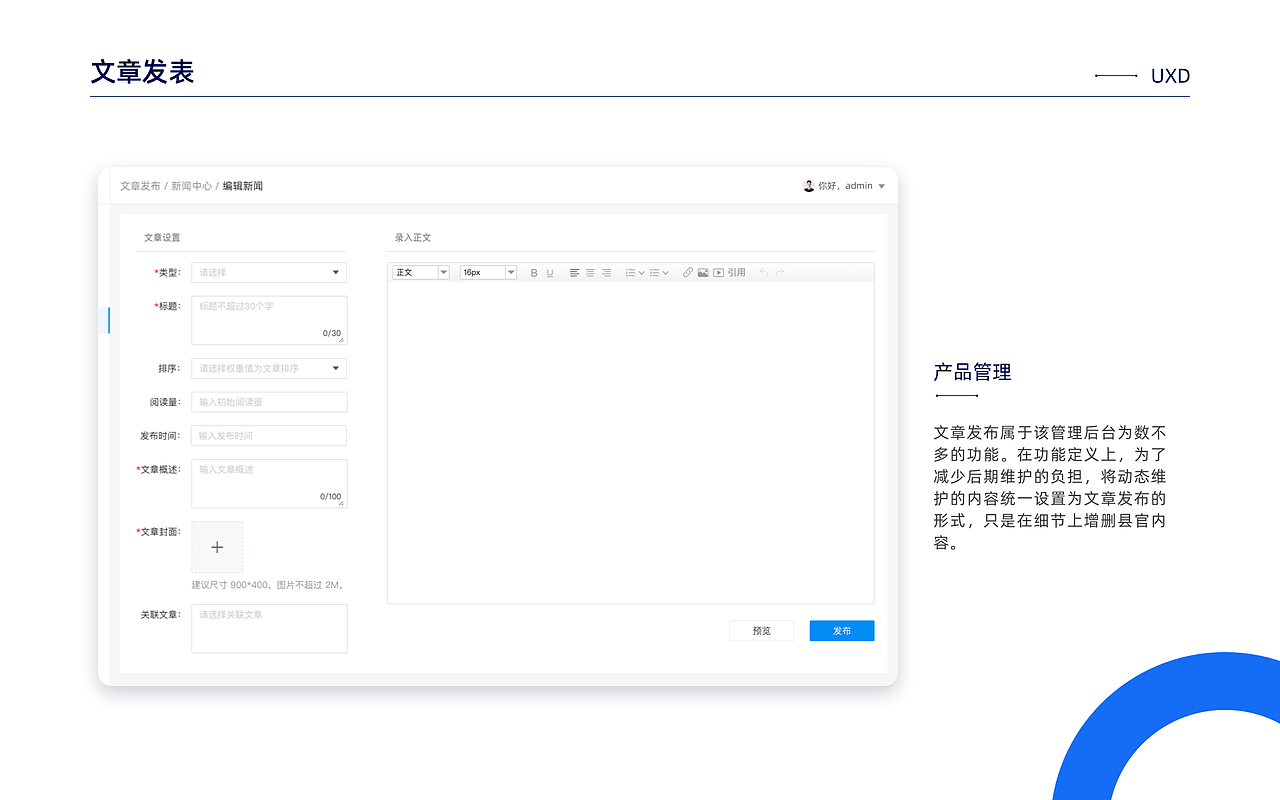The height and width of the screenshot is (800, 1280).
Task: Redo the last editor action
Action: click(x=780, y=273)
